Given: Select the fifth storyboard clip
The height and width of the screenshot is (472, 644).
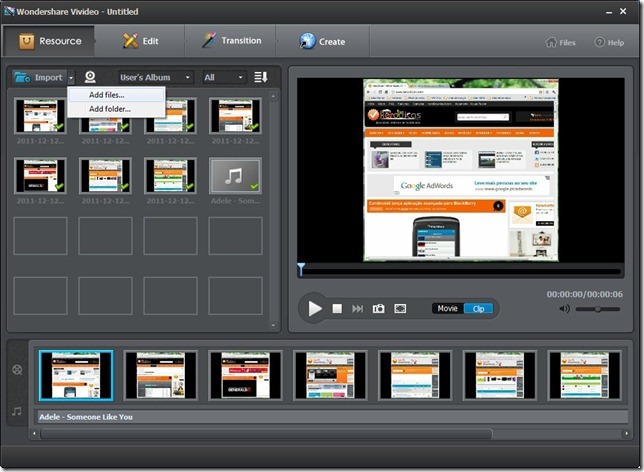Looking at the screenshot, I should pyautogui.click(x=415, y=375).
